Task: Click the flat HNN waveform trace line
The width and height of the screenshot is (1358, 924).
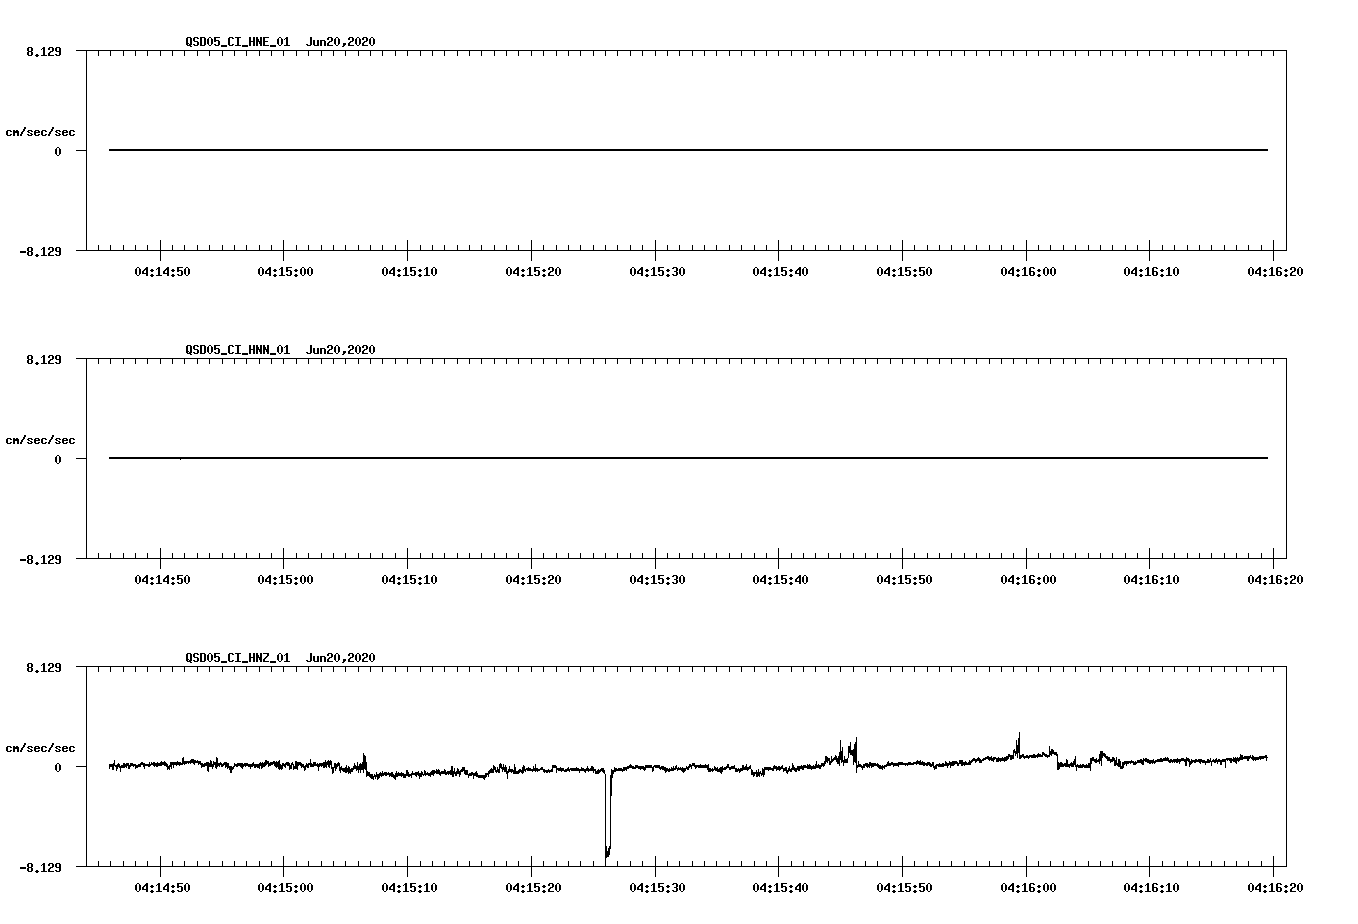Action: [688, 458]
